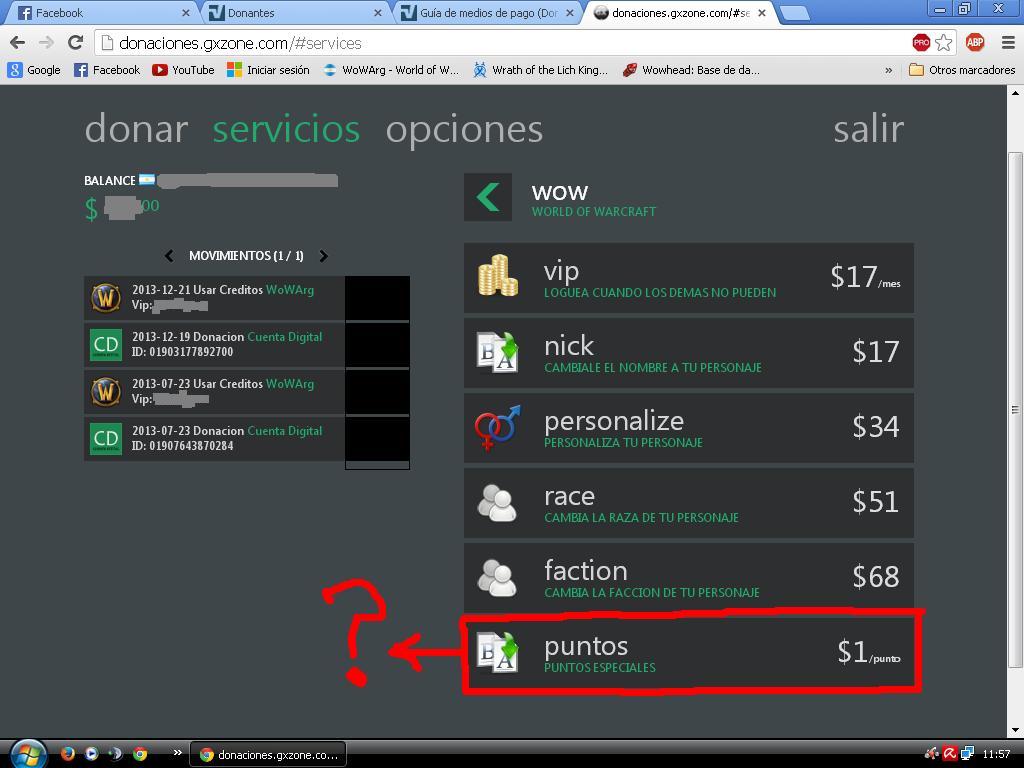1024x768 pixels.
Task: Select the race $51 service row
Action: pyautogui.click(x=688, y=503)
